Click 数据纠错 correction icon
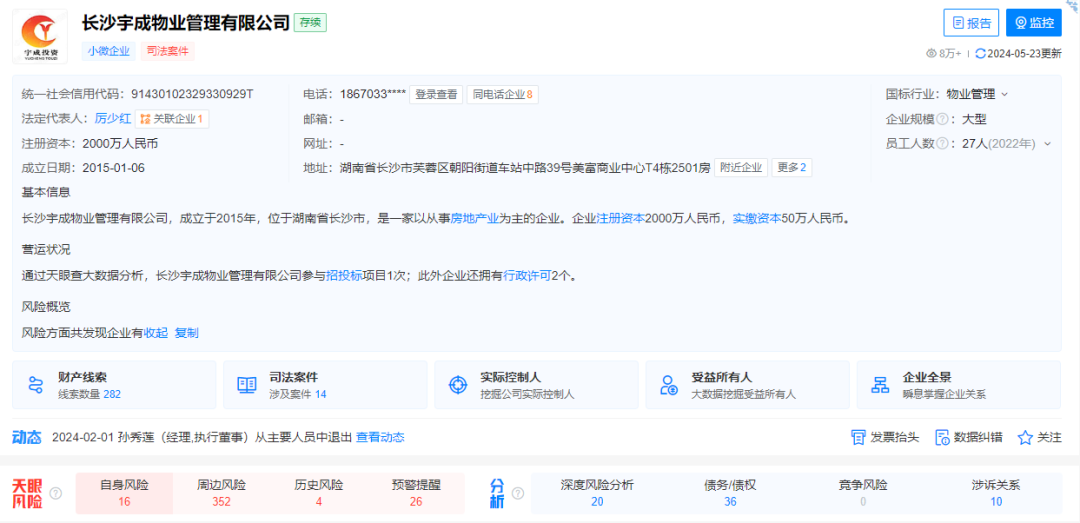 [x=942, y=438]
